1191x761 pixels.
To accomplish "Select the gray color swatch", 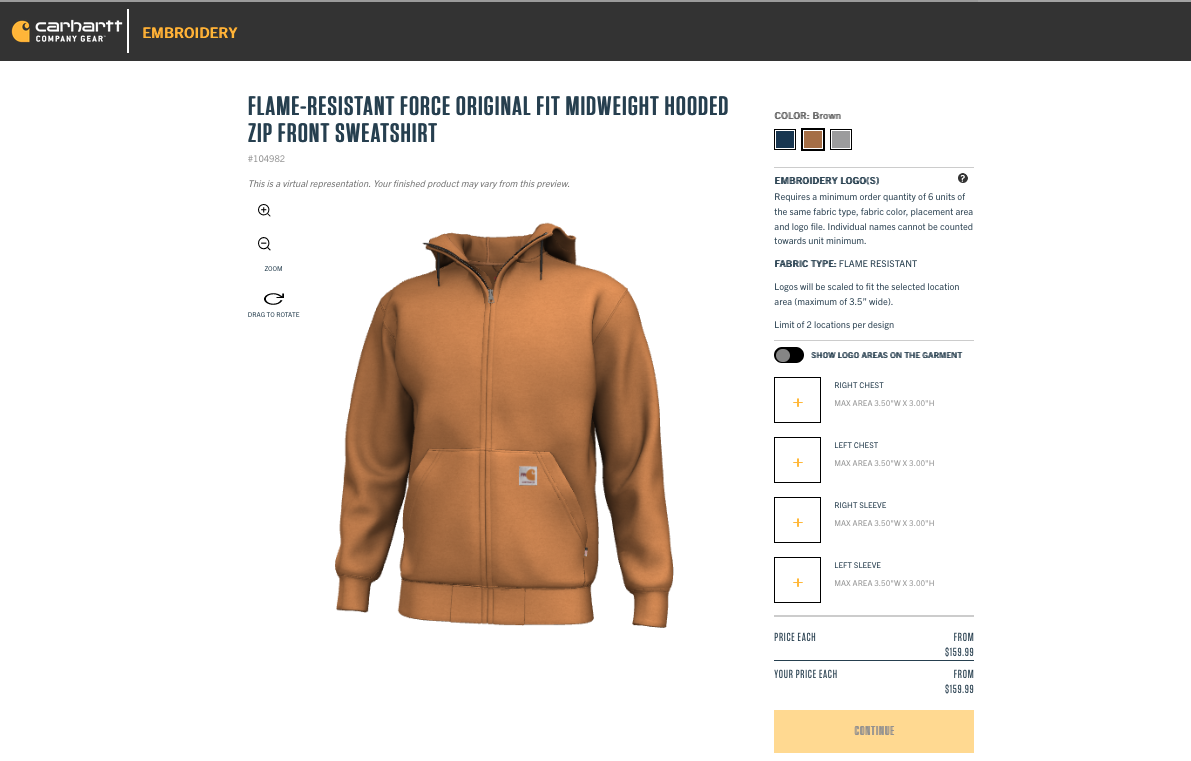I will (841, 140).
